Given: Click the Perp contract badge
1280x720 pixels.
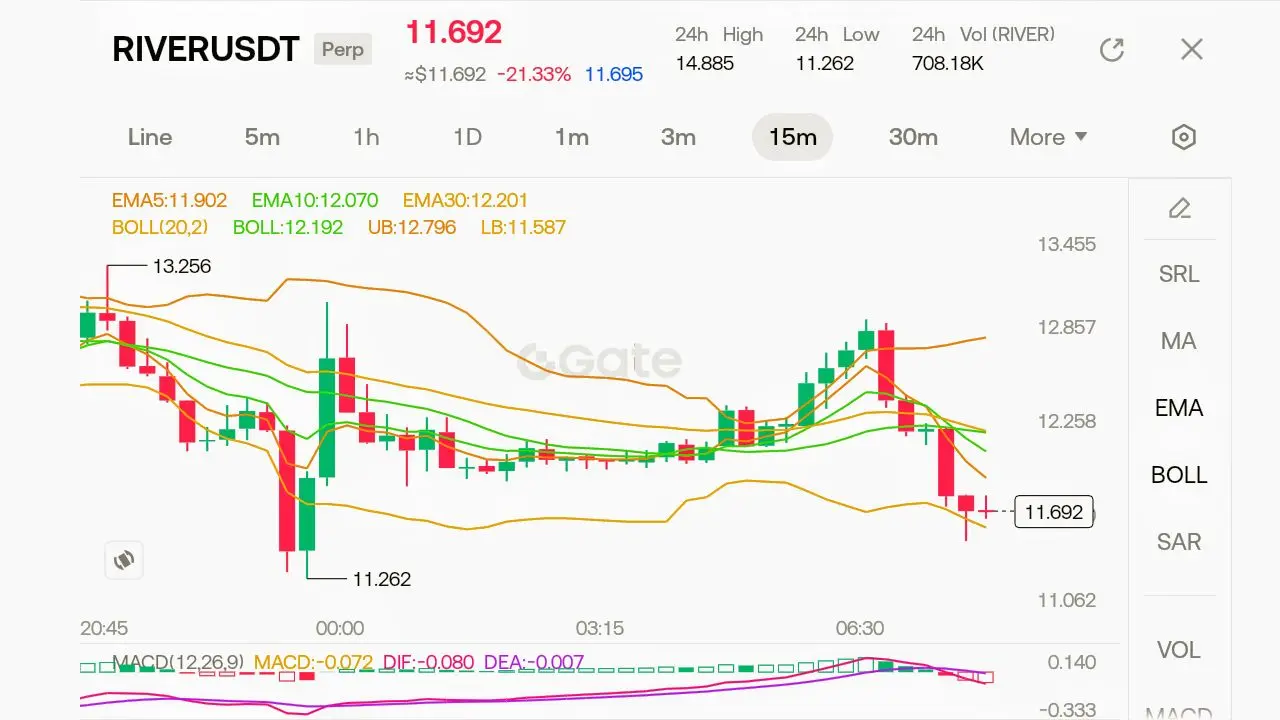Looking at the screenshot, I should click(343, 49).
